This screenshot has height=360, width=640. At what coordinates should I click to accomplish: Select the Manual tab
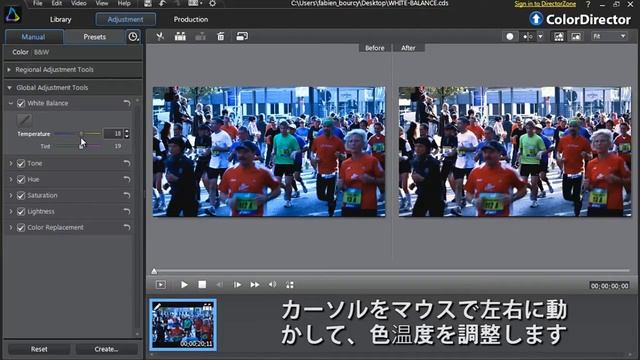click(x=33, y=37)
